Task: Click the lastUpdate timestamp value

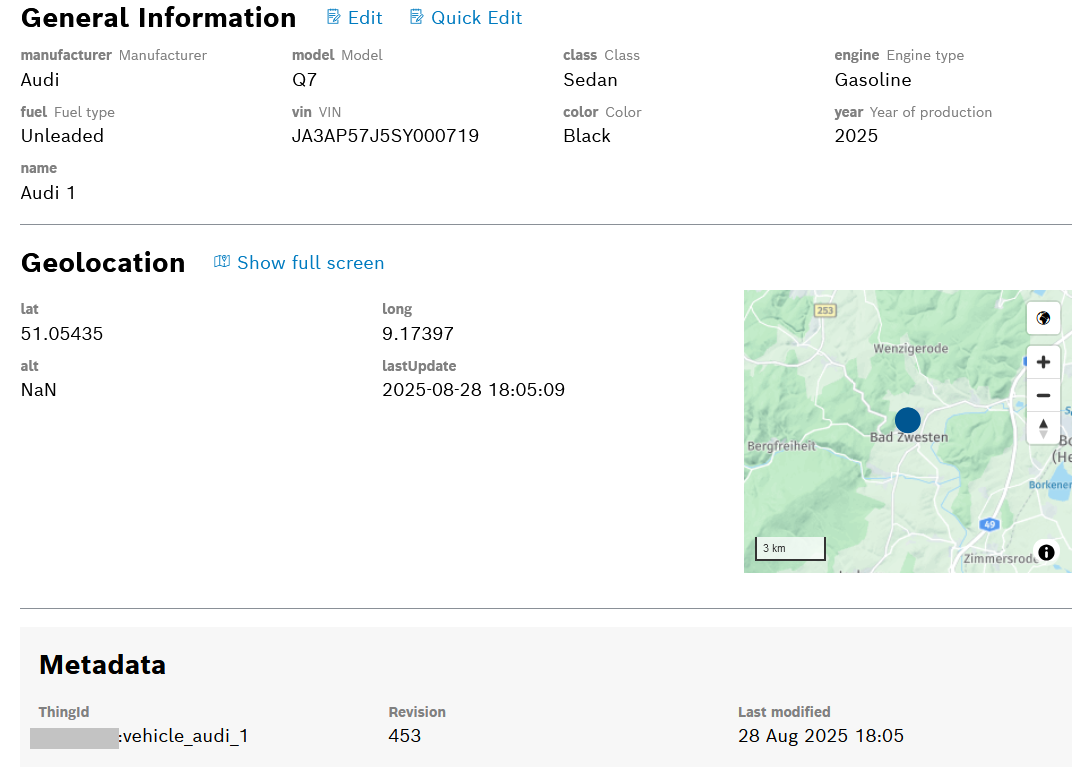Action: [x=473, y=390]
